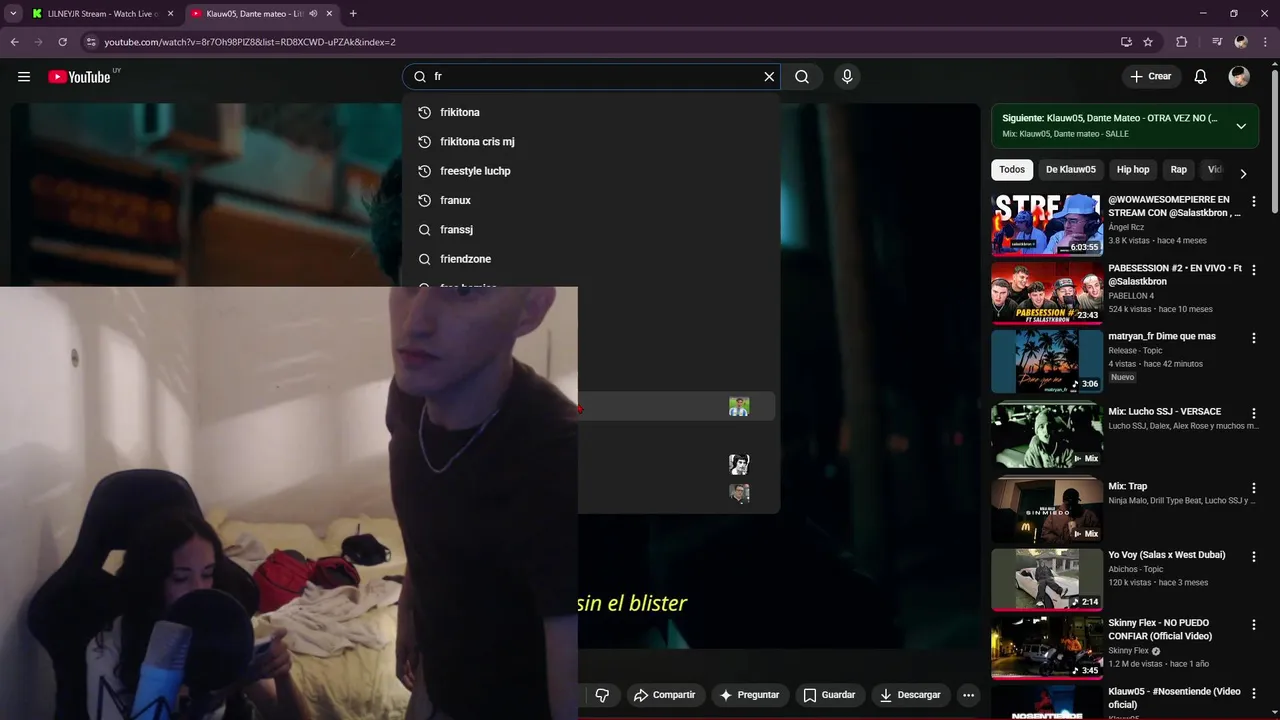Viewport: 1280px width, 720px height.
Task: Open Skinny Flex - NO PUEDO CONFIAR title
Action: [x=1160, y=629]
